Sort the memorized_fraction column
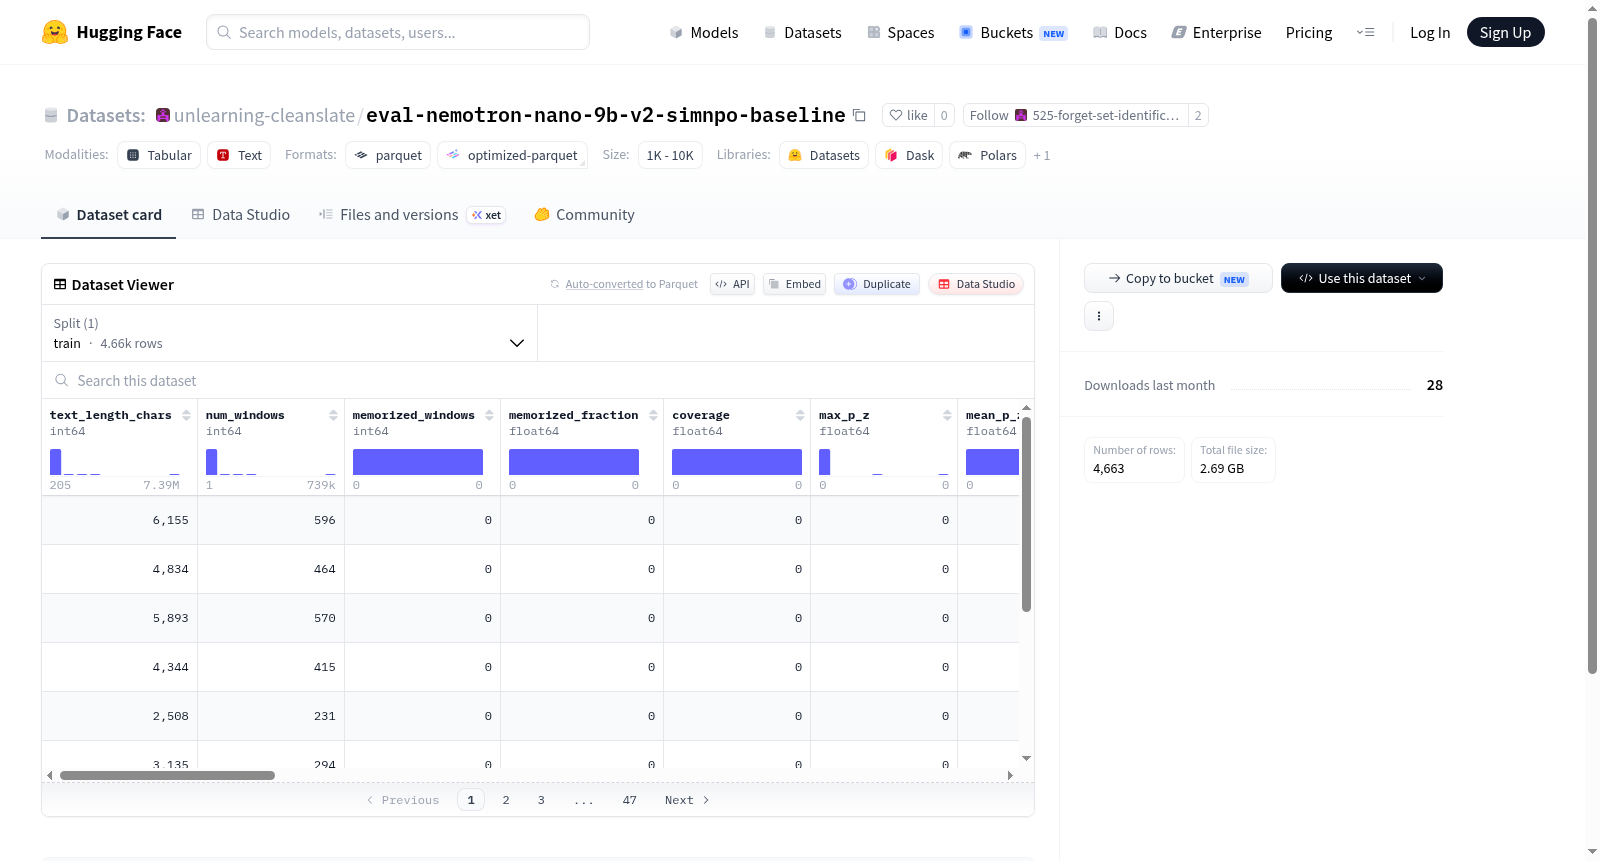This screenshot has height=861, width=1600. pyautogui.click(x=653, y=415)
